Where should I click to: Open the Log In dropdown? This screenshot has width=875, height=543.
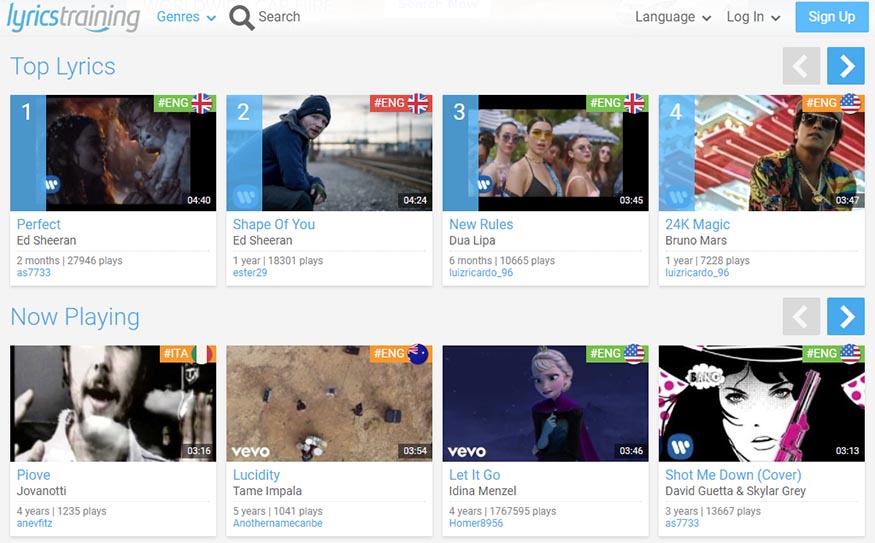[x=752, y=17]
